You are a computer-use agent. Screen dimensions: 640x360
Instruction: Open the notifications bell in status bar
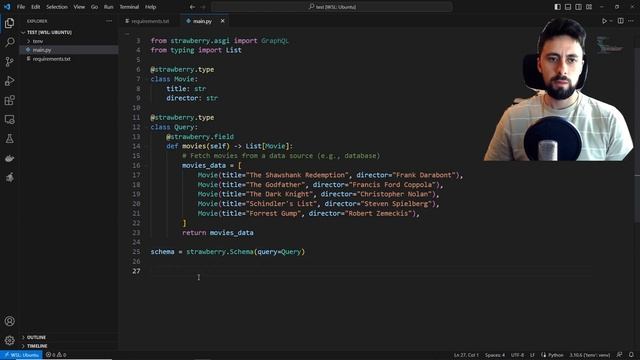631,355
